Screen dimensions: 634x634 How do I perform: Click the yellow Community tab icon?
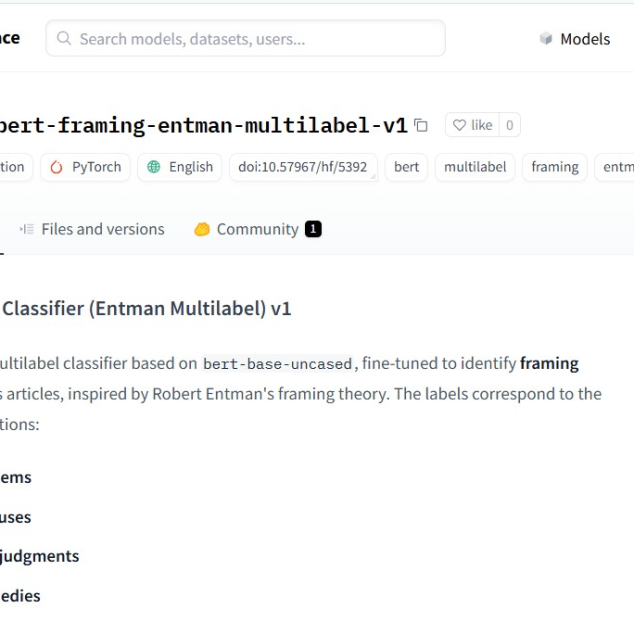[x=202, y=229]
